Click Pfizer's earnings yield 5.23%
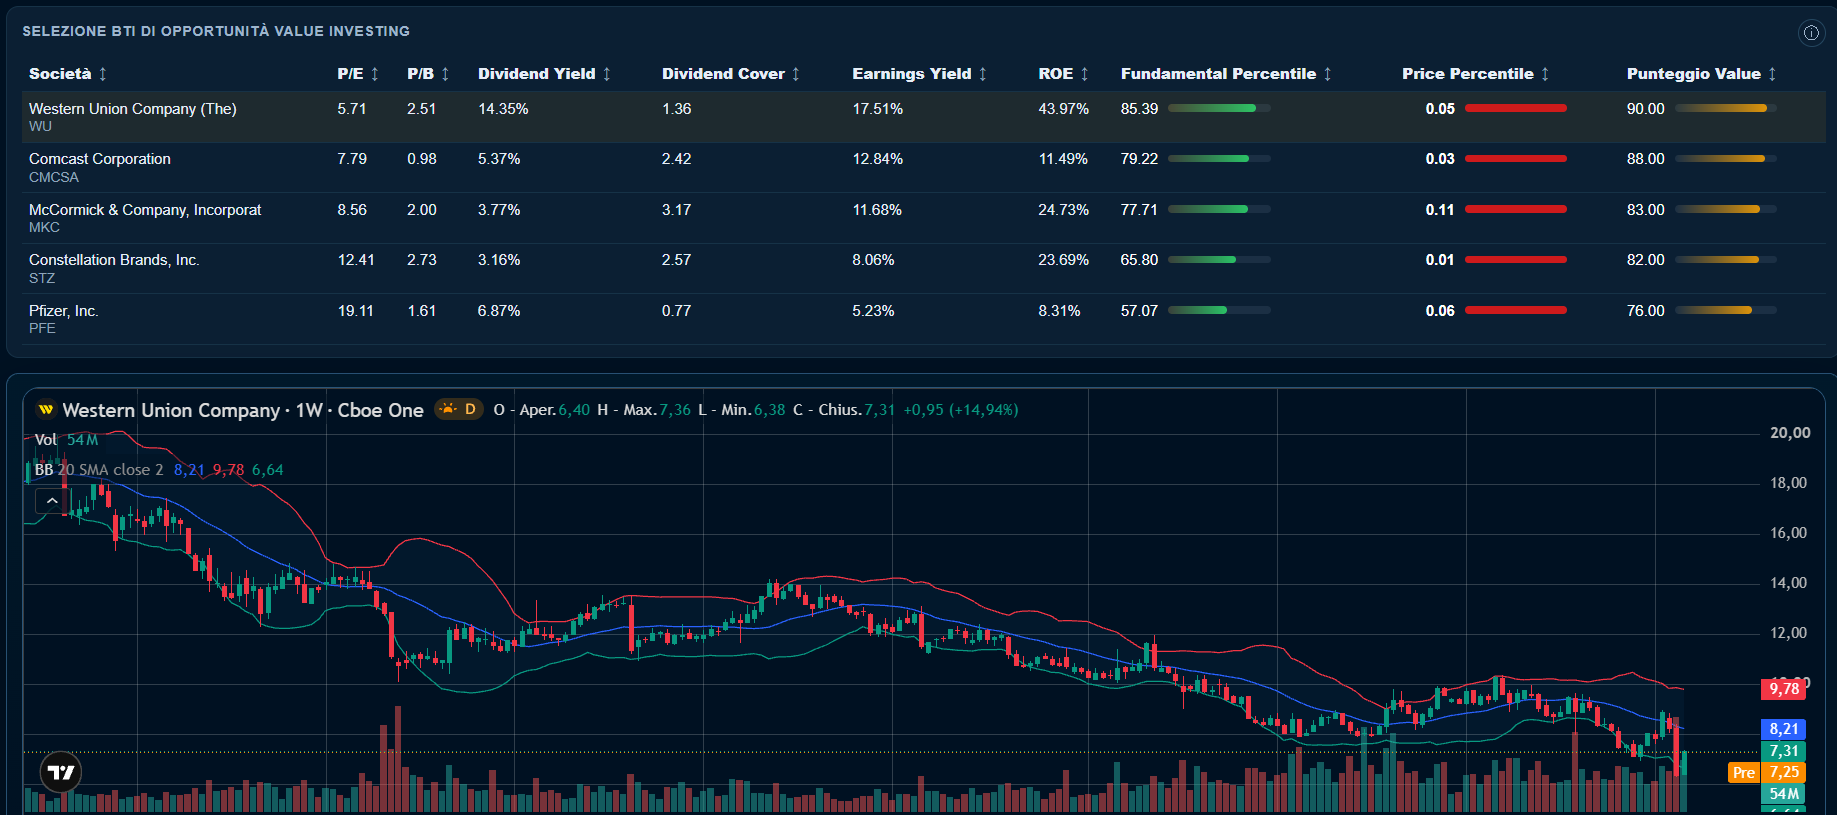The width and height of the screenshot is (1837, 815). [x=873, y=311]
